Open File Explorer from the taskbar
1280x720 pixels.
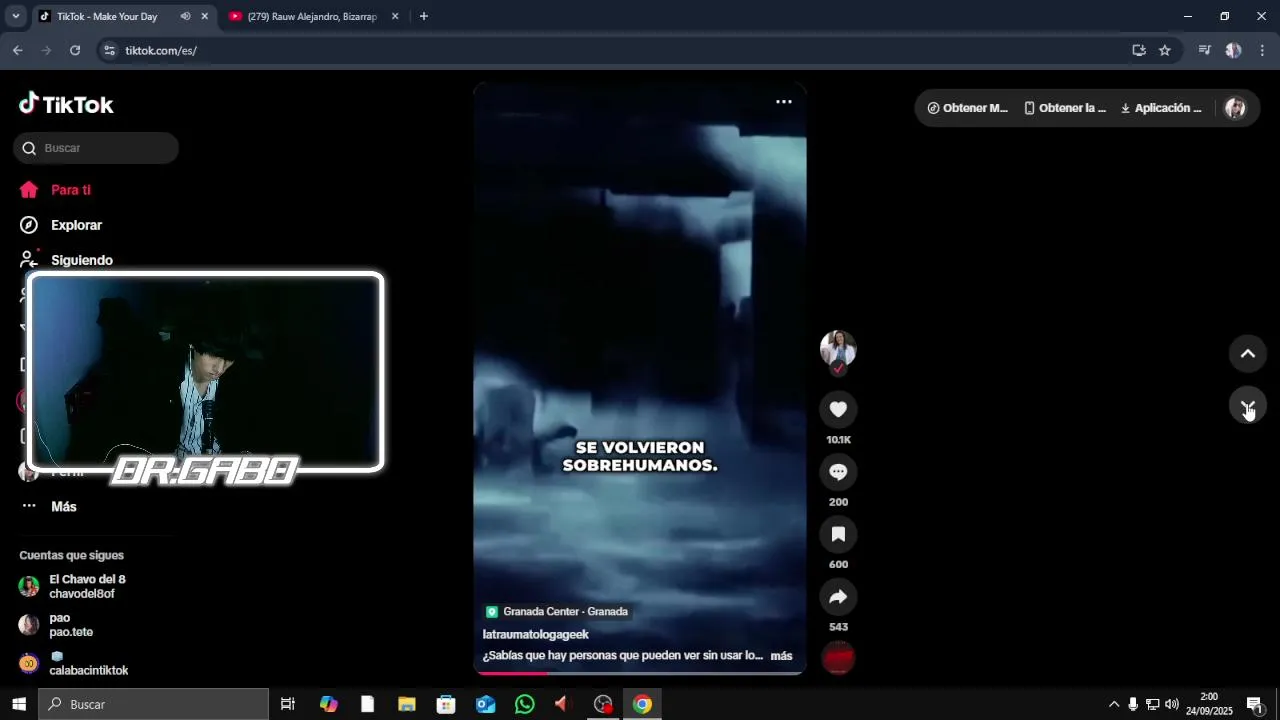407,704
